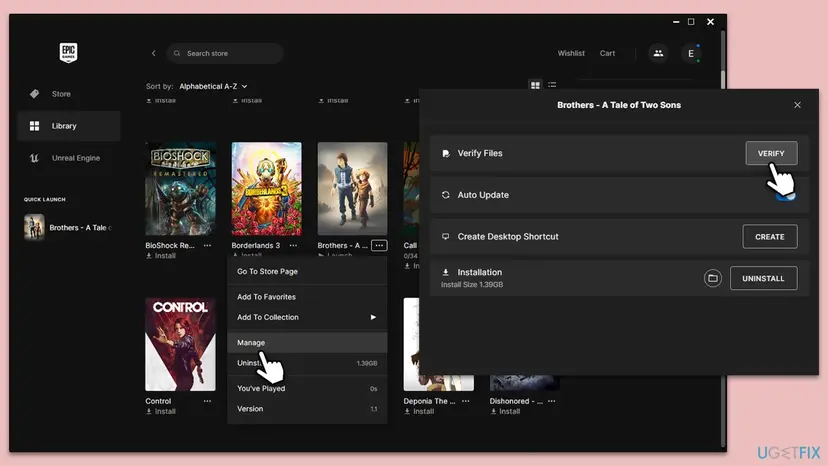Click the Installation download icon
This screenshot has width=828, height=466.
446,272
